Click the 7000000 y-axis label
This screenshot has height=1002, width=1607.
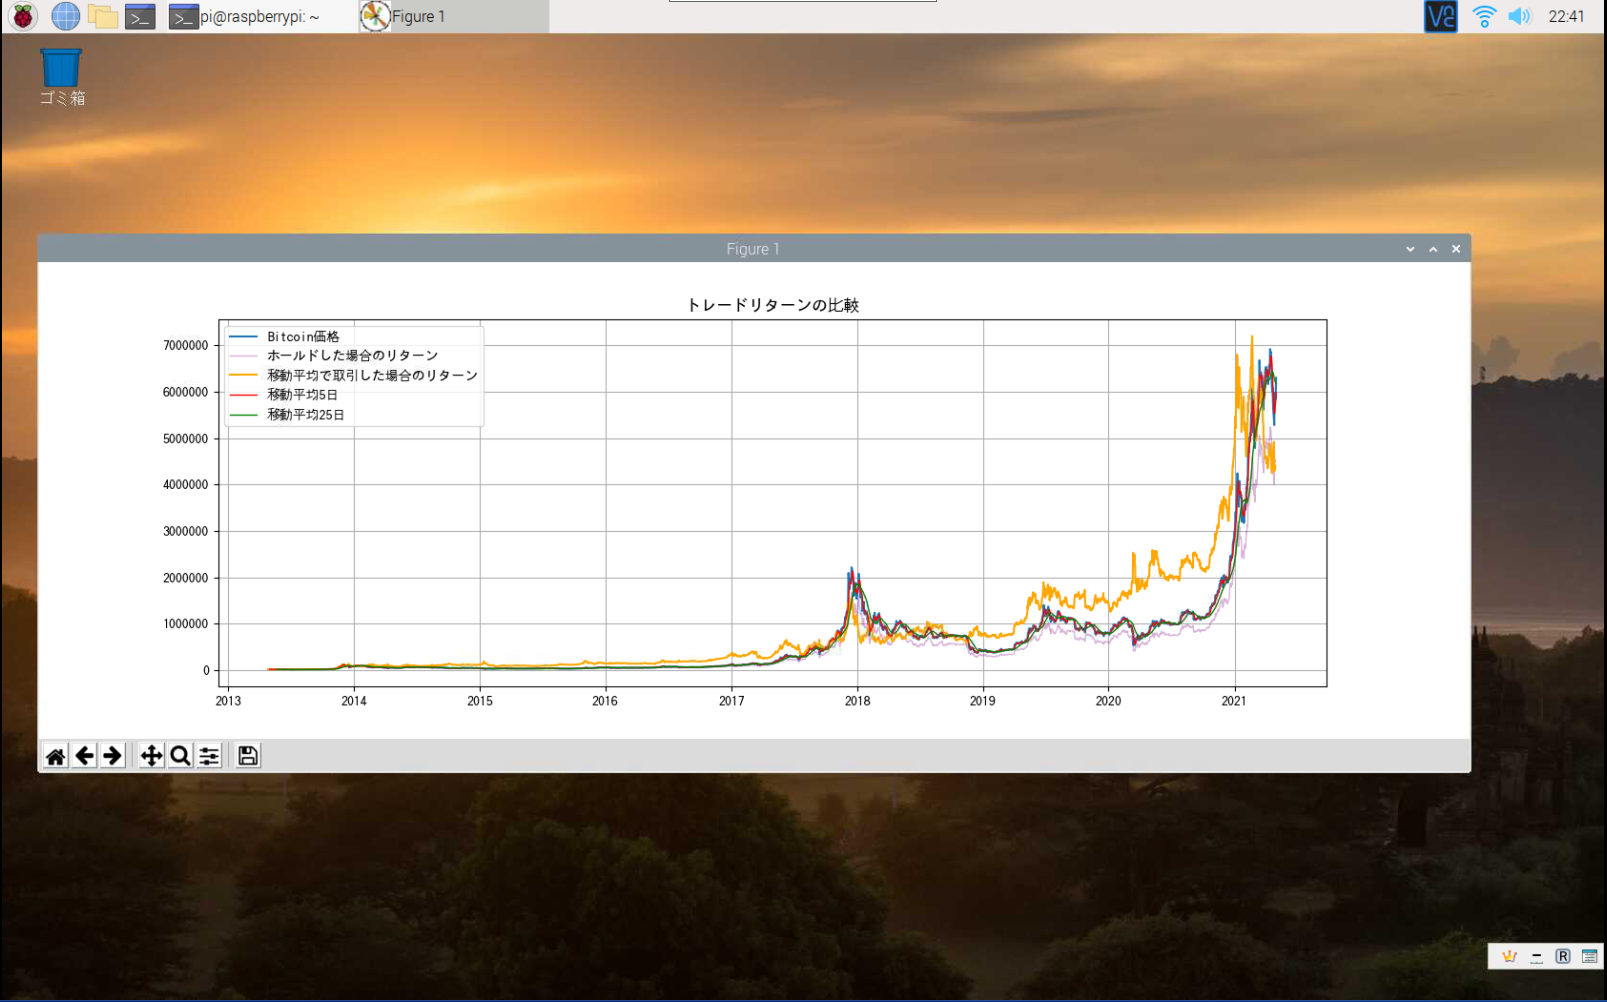point(186,346)
